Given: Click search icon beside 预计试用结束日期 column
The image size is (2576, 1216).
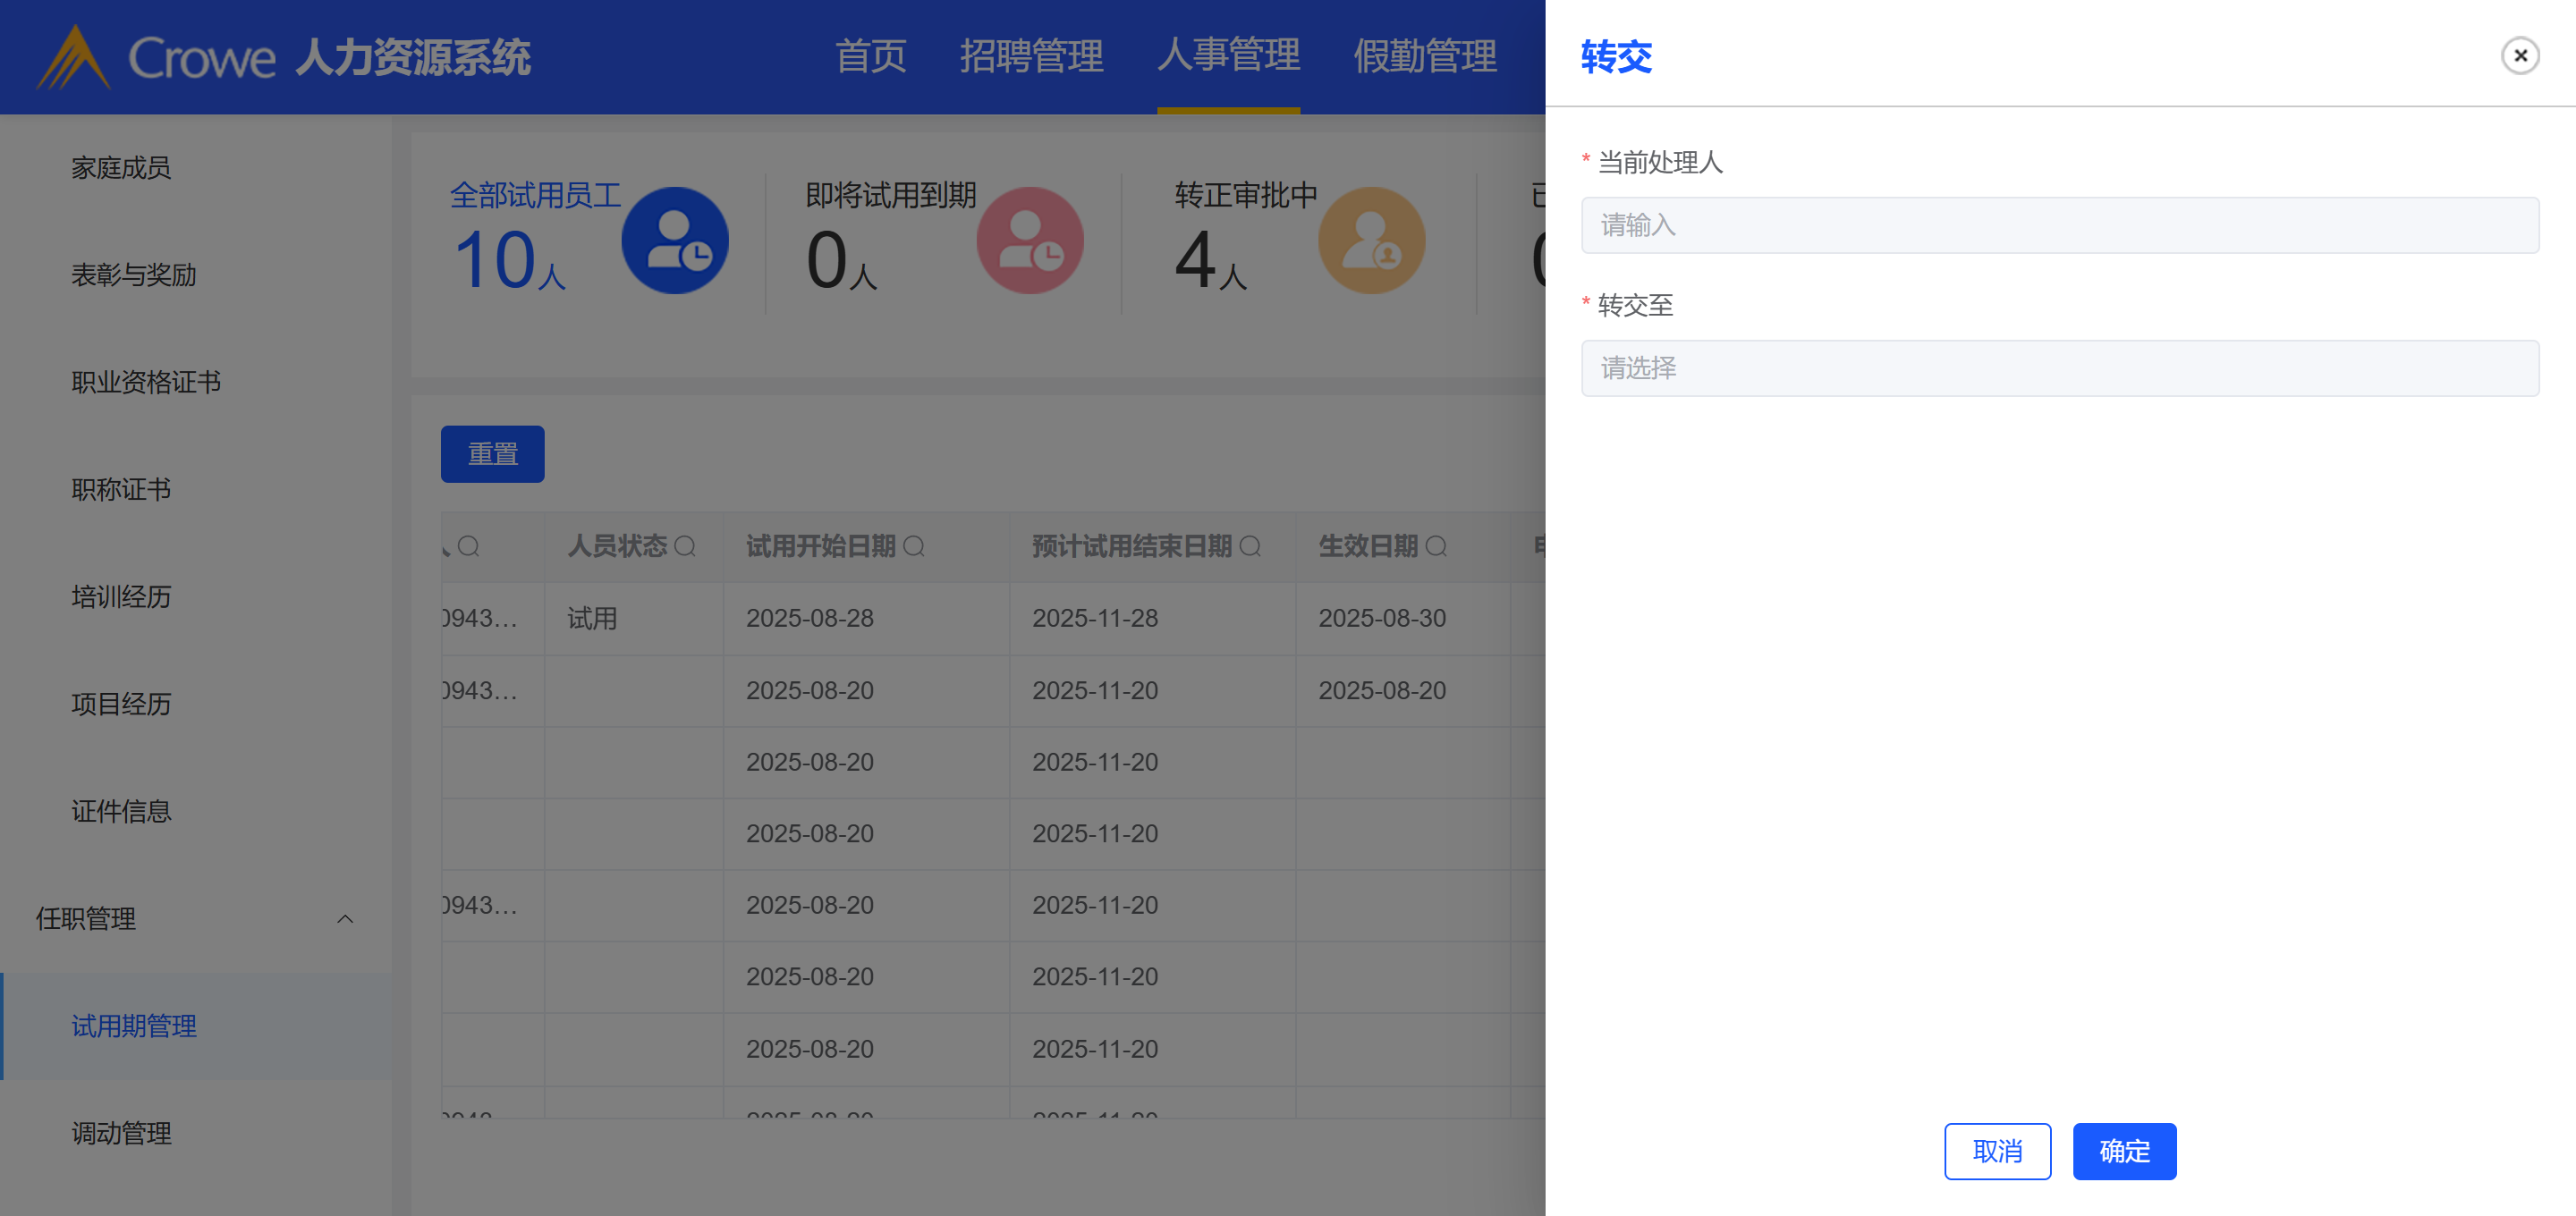Looking at the screenshot, I should pos(1250,546).
